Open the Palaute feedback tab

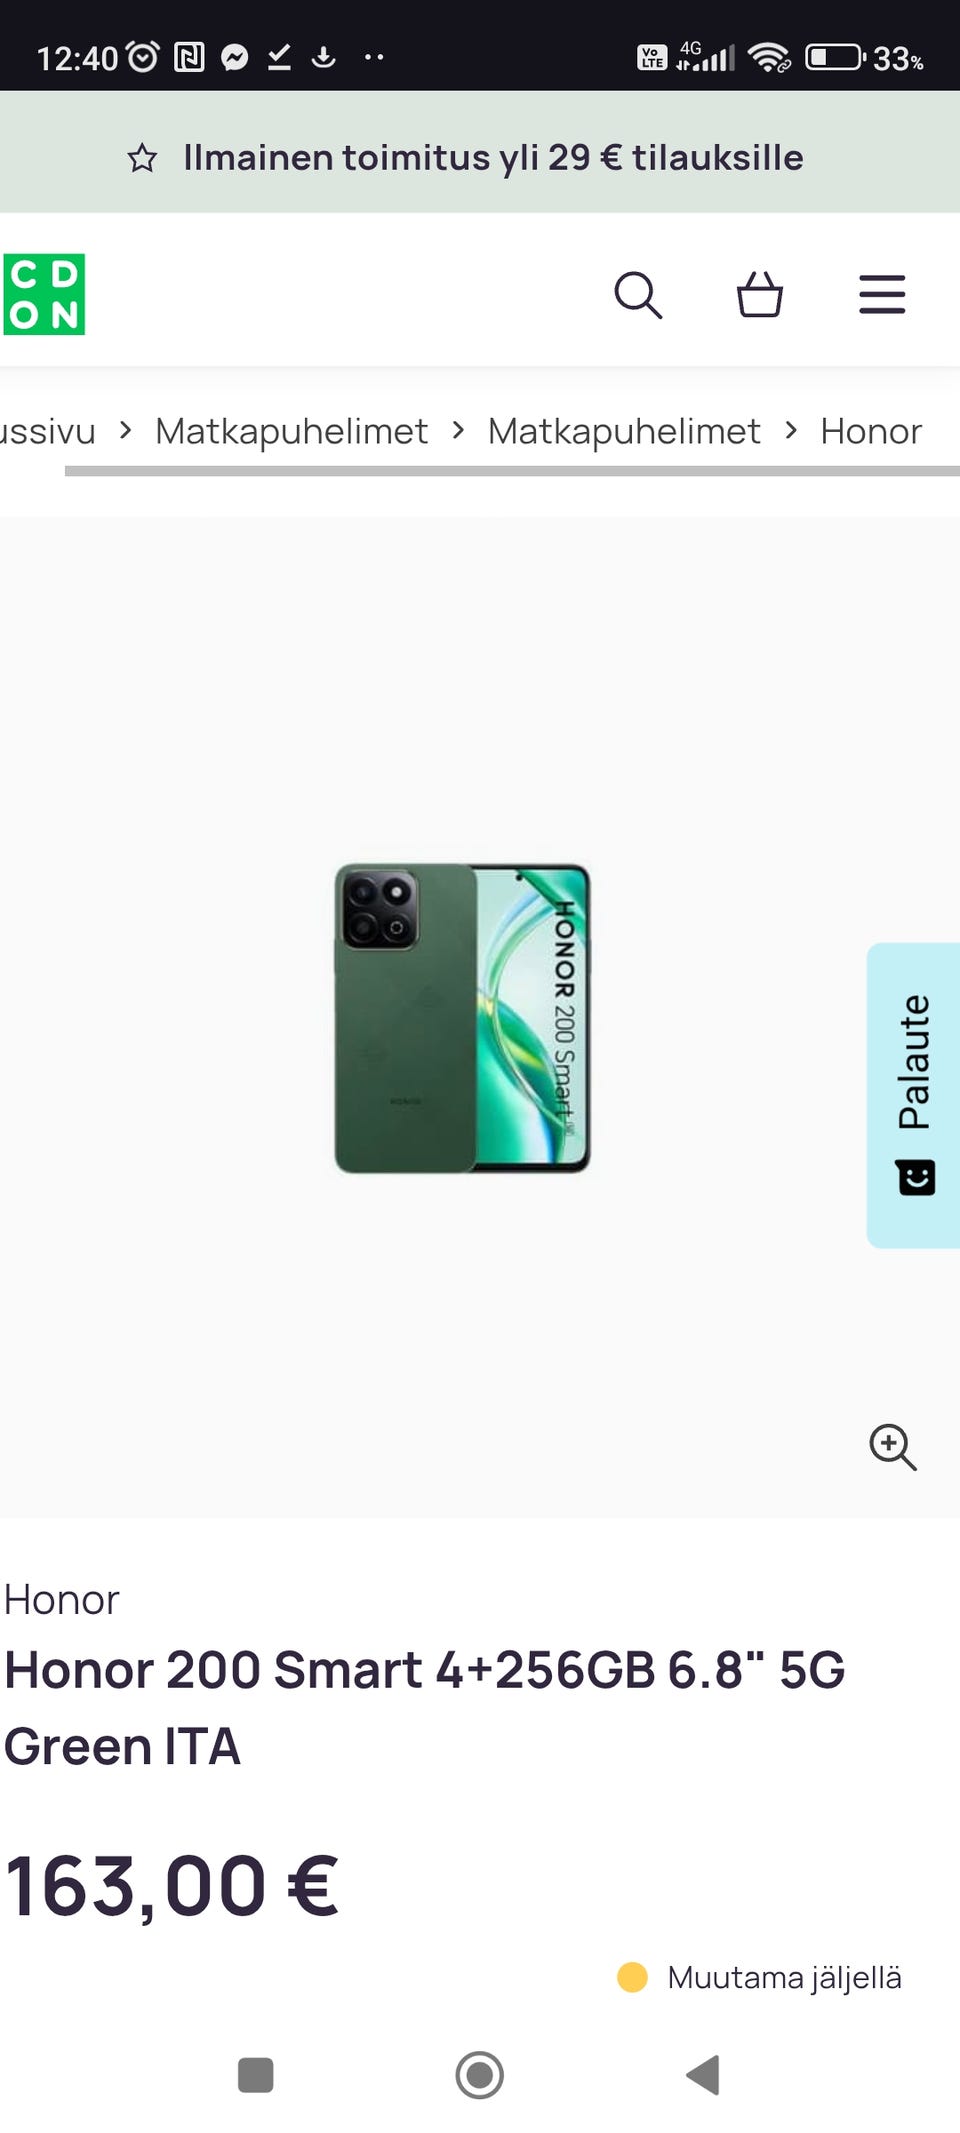[x=913, y=1095]
